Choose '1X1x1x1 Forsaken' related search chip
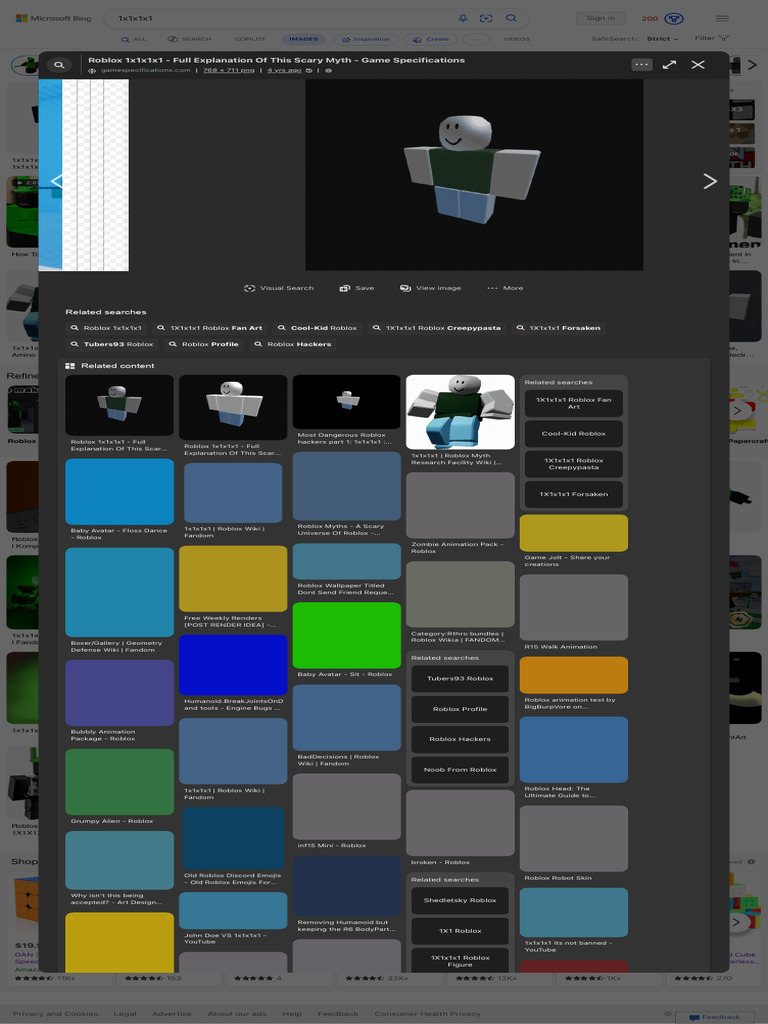This screenshot has width=768, height=1024. 559,328
